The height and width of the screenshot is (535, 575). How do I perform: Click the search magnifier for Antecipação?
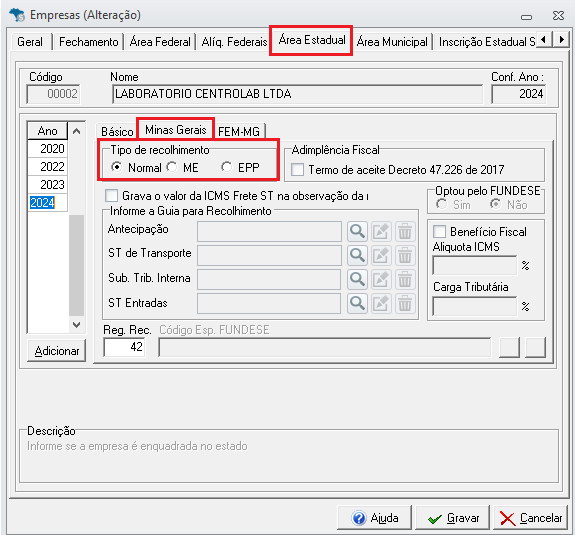pos(357,231)
